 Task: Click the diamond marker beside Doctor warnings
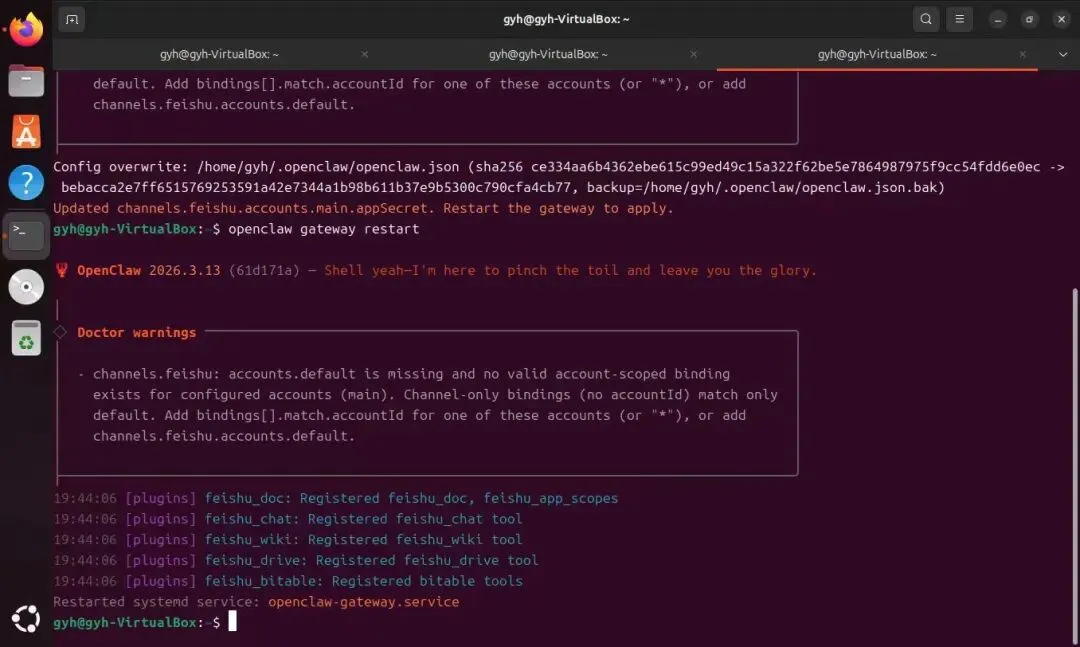[61, 332]
